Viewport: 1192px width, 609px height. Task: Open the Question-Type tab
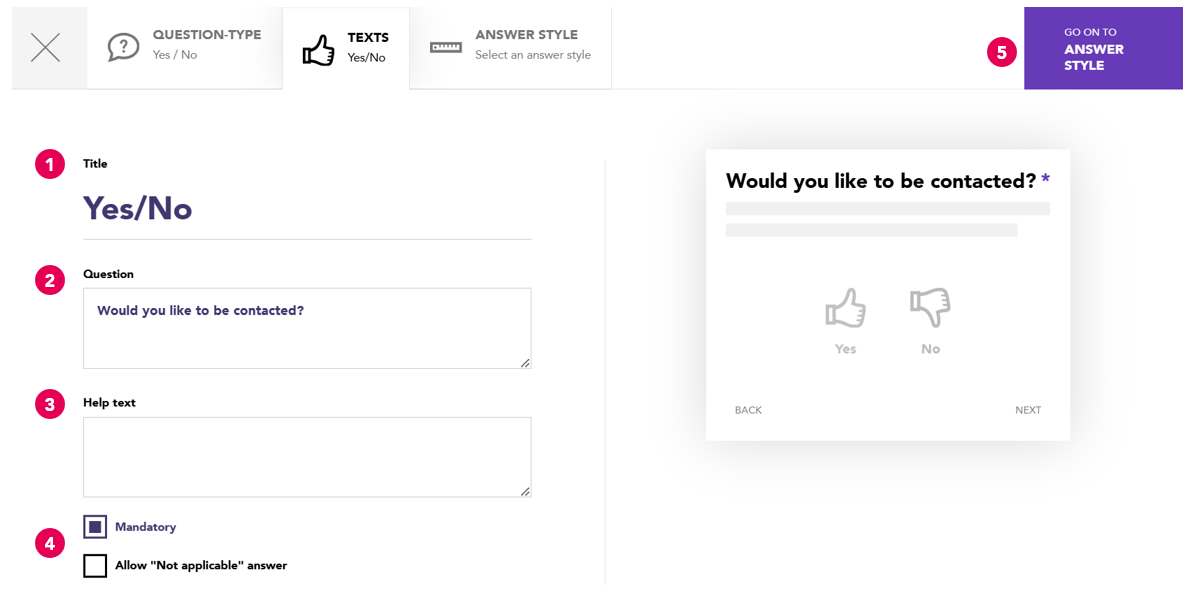185,48
